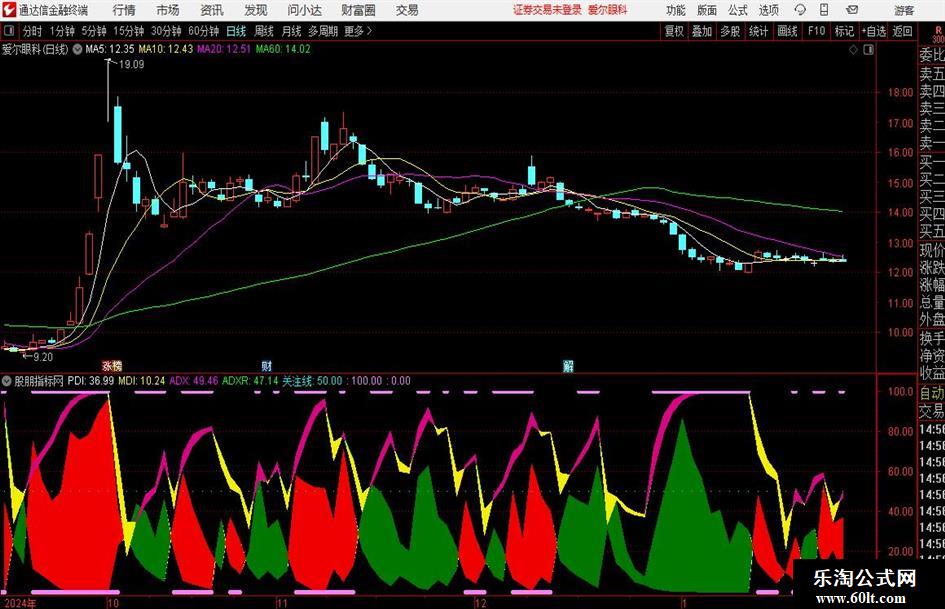The width and height of the screenshot is (945, 609).
Task: Switch to the 1分钟 period tab
Action: [x=61, y=31]
